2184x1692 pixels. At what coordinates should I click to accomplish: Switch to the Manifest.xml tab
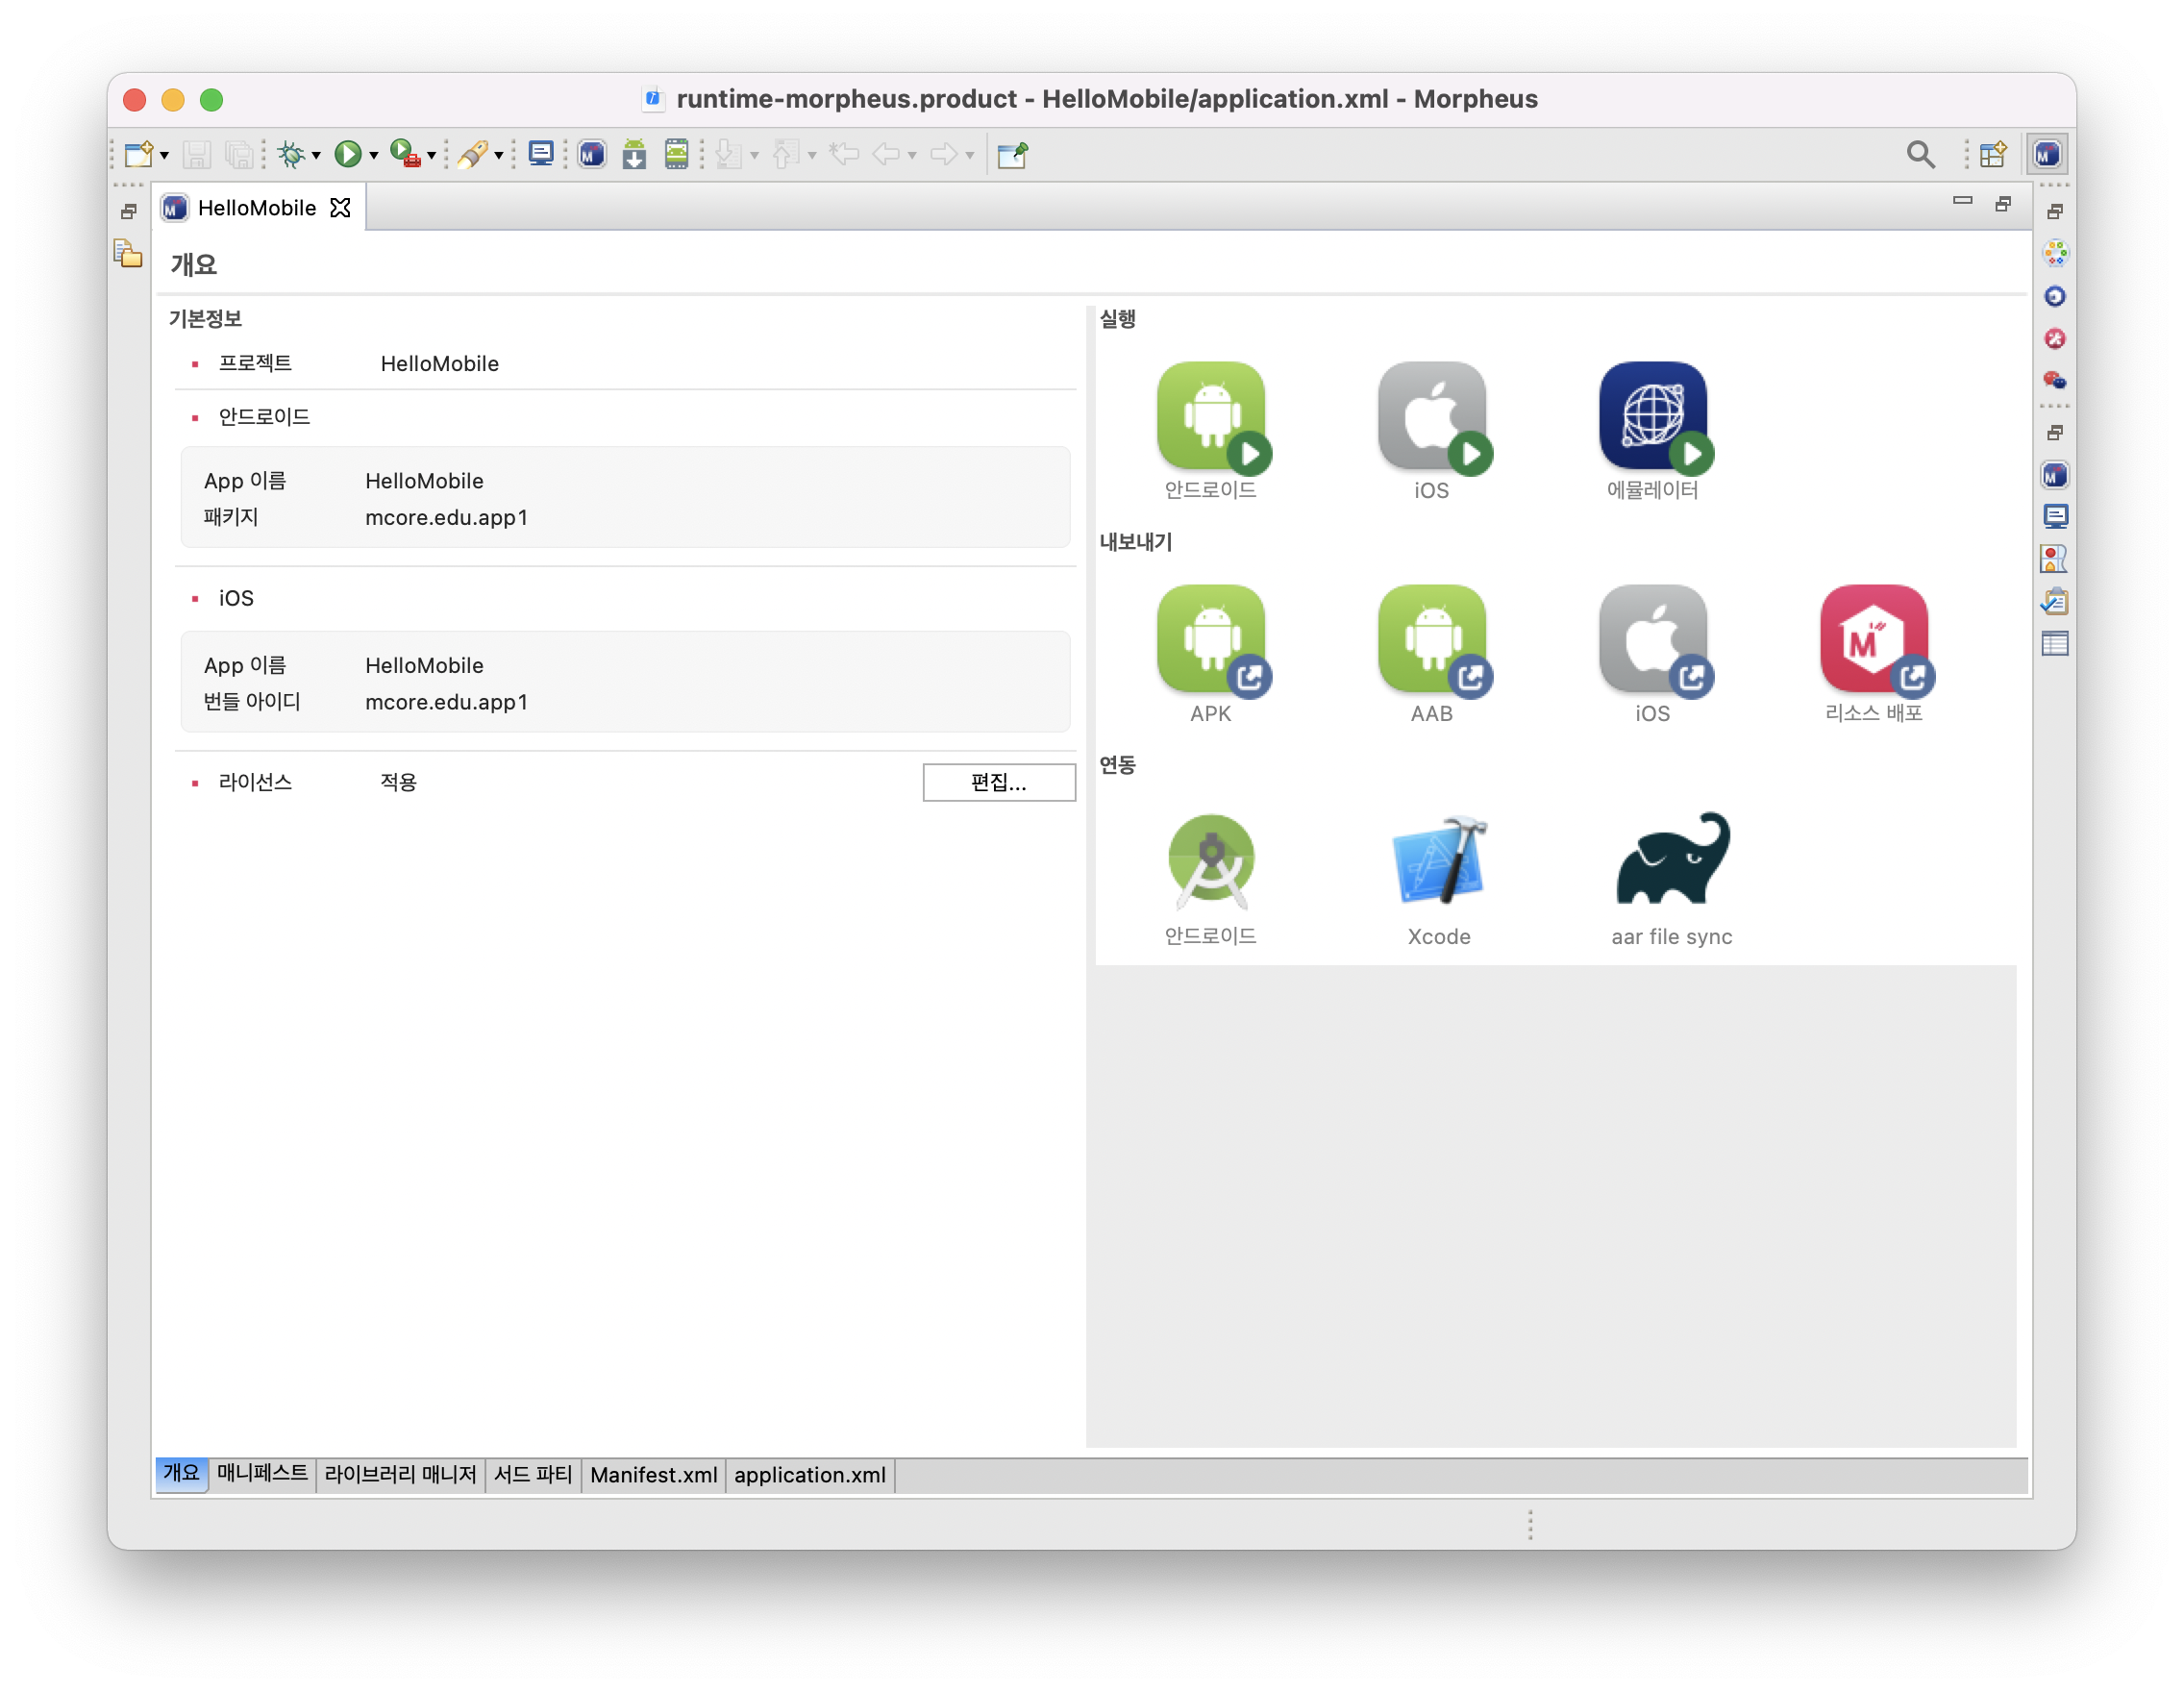click(654, 1474)
